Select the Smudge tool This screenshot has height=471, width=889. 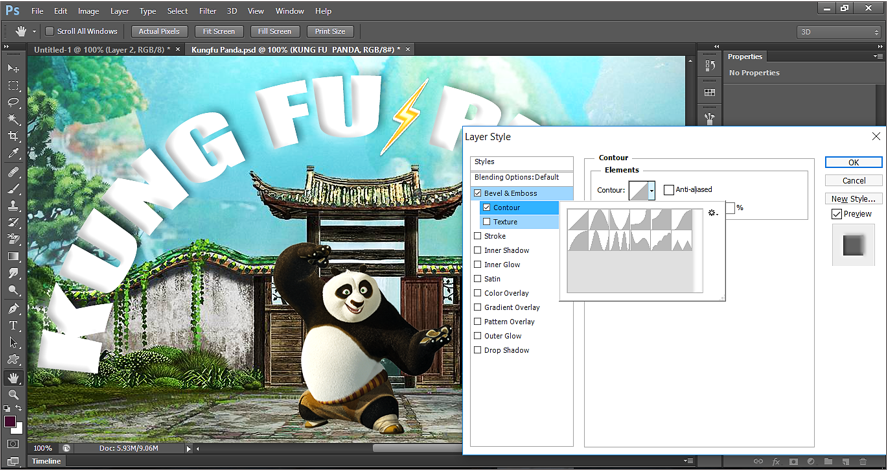tap(13, 274)
